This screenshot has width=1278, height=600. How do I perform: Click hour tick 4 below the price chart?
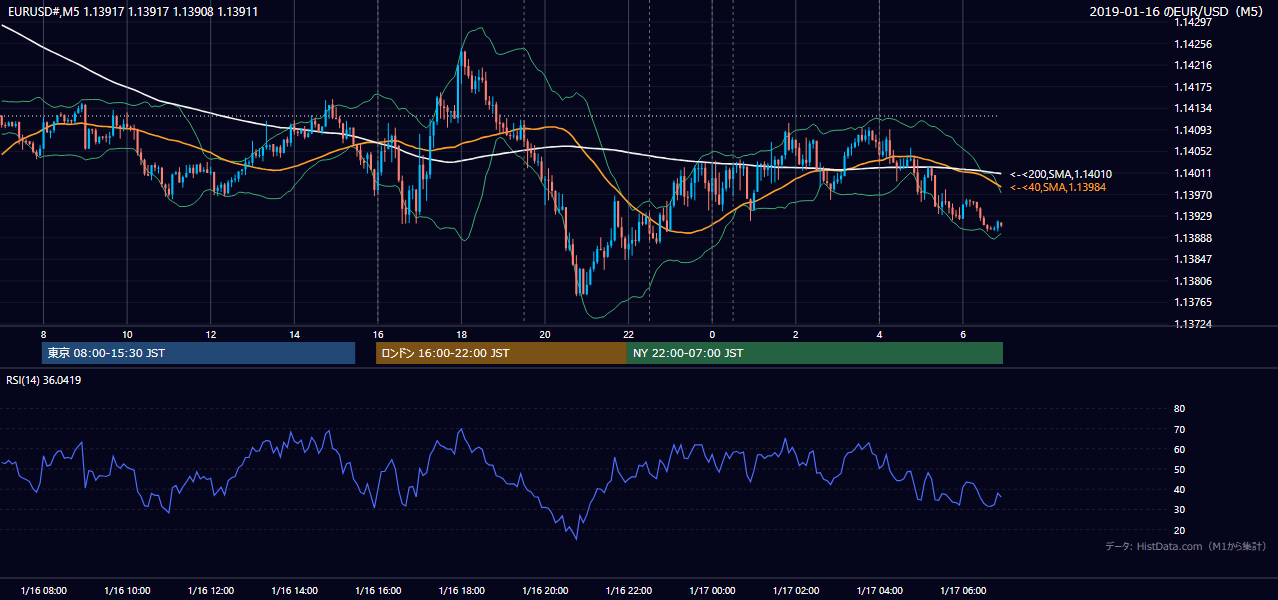point(880,334)
